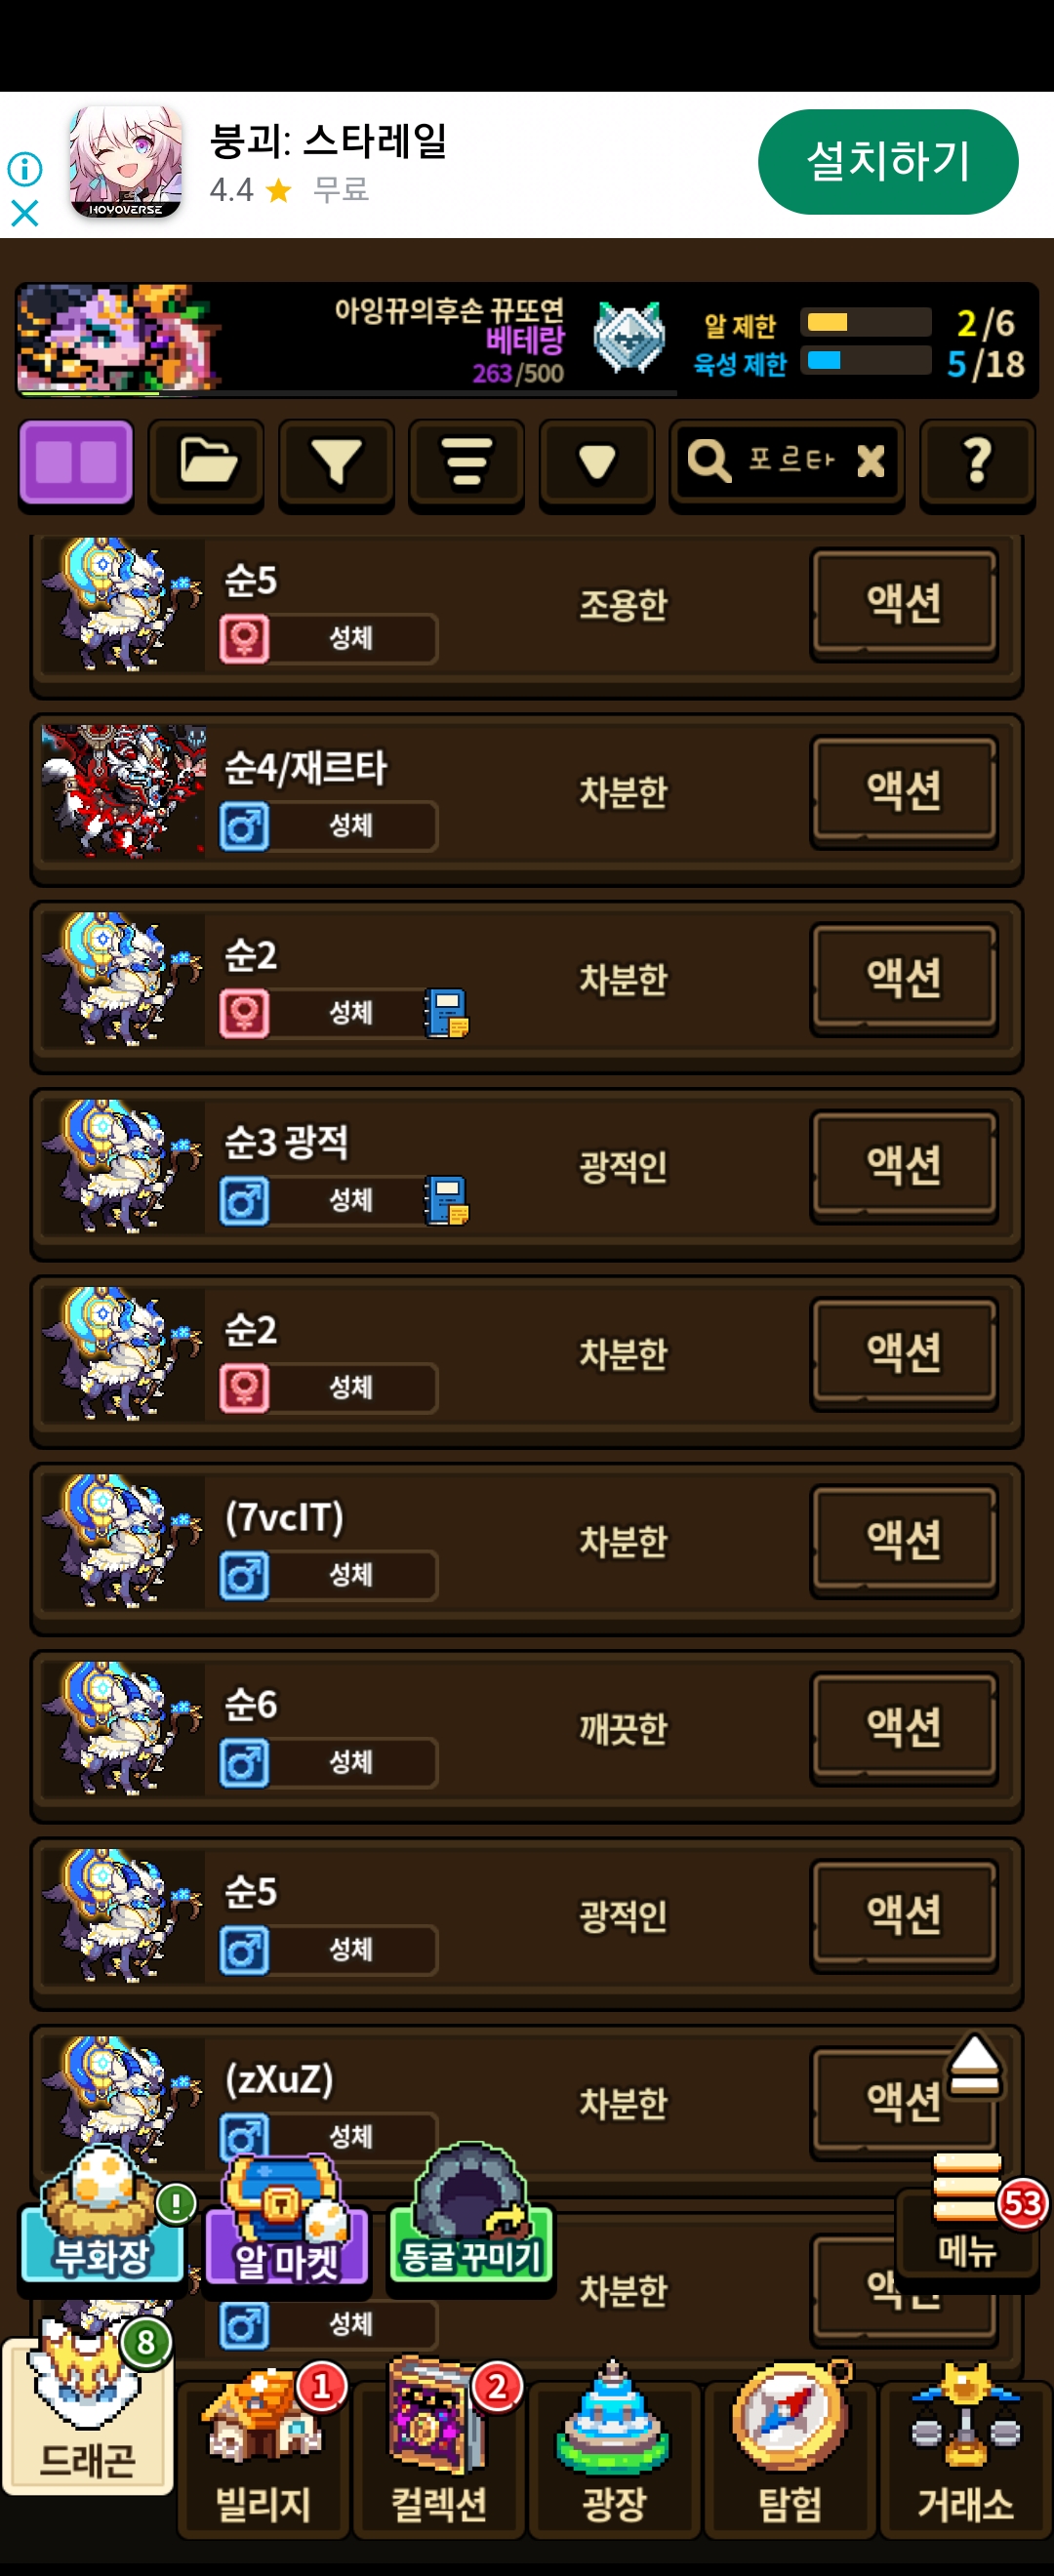
Task: Tap 액션 button for 순4/재르타 dragon
Action: pyautogui.click(x=904, y=791)
